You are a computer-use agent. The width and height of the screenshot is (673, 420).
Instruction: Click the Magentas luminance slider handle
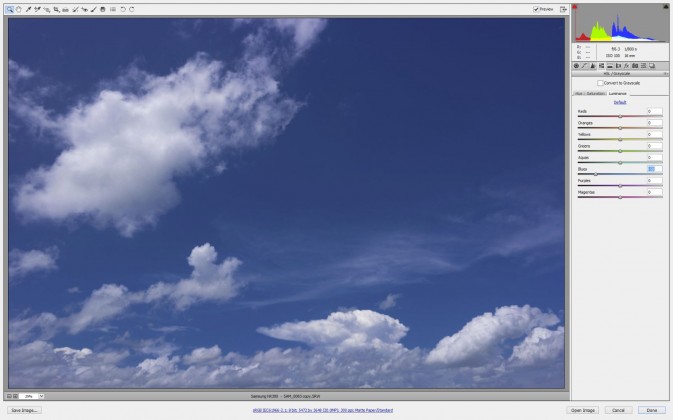[620, 197]
